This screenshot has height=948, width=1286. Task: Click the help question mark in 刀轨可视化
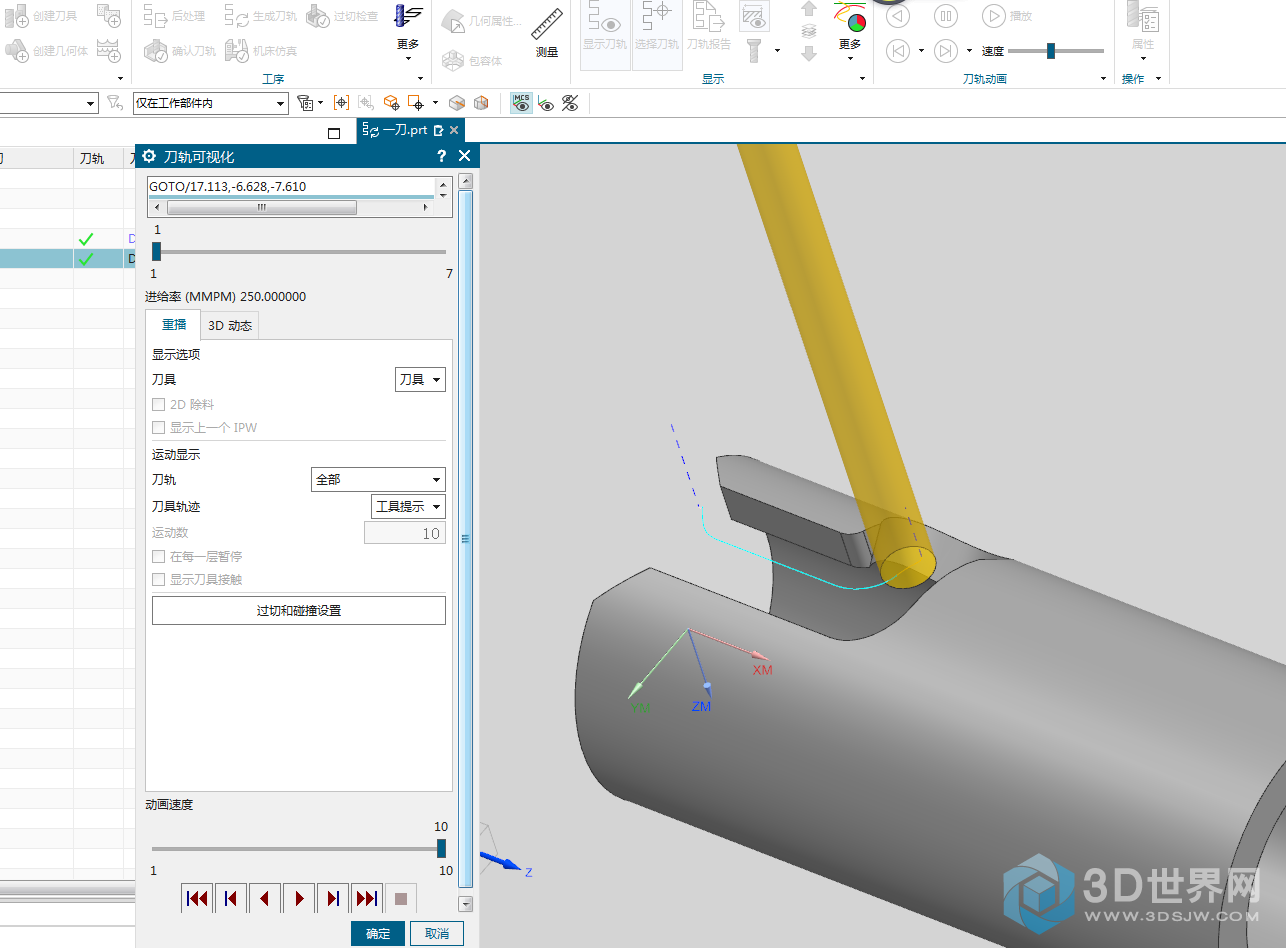441,156
